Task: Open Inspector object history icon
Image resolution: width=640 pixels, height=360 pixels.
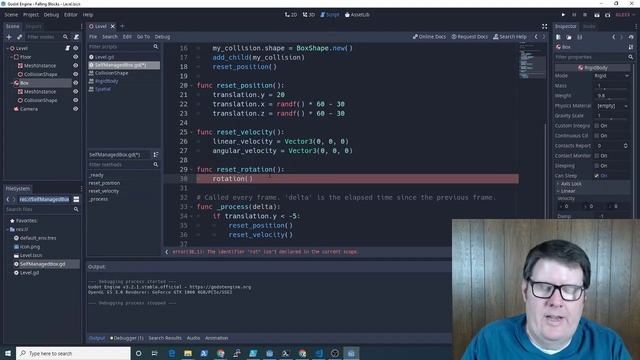Action: pos(631,37)
